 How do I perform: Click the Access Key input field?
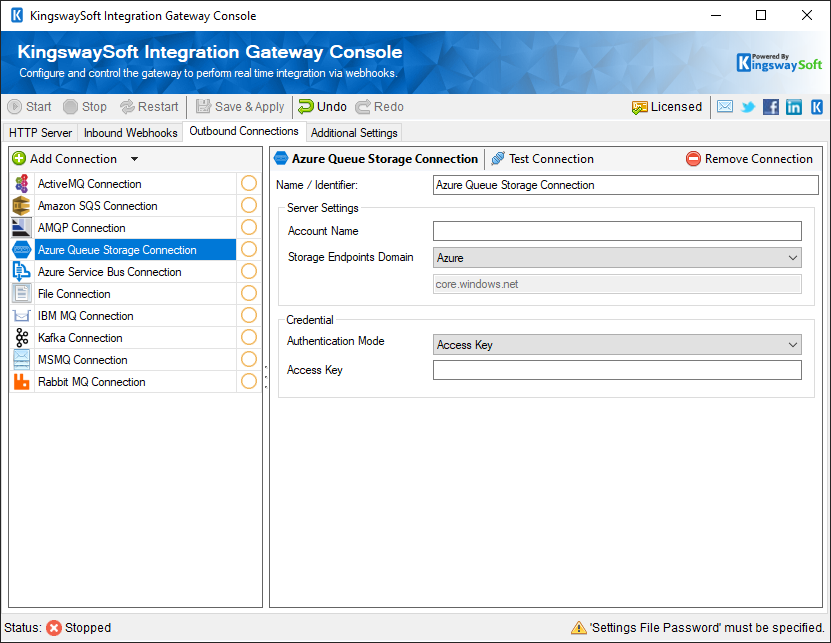617,370
